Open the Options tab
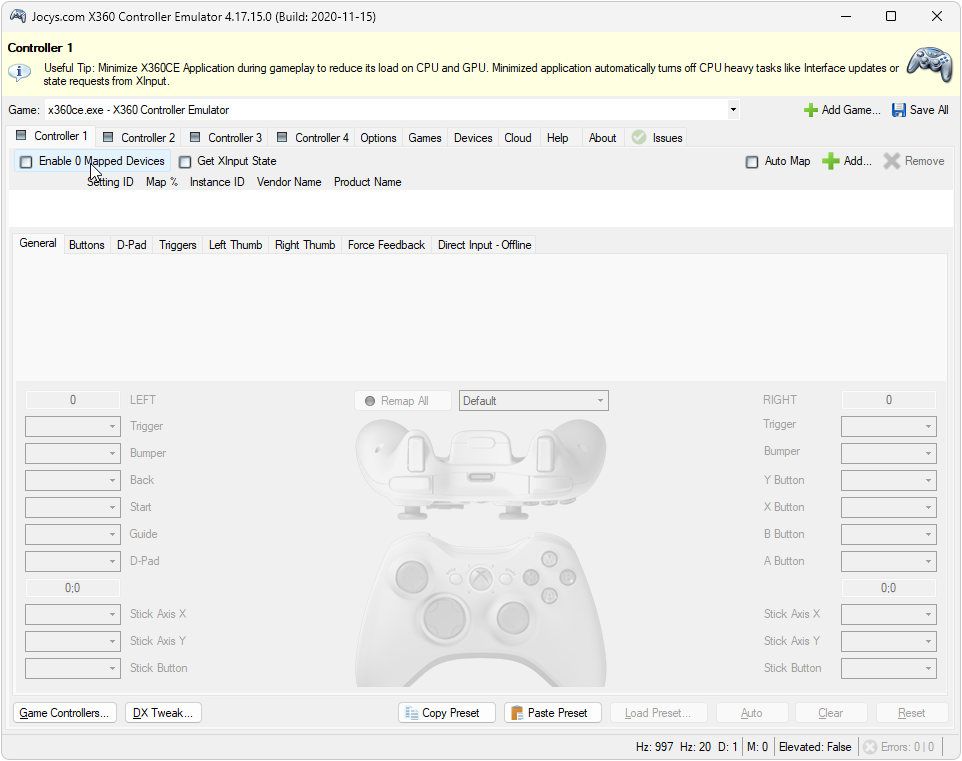 point(378,137)
